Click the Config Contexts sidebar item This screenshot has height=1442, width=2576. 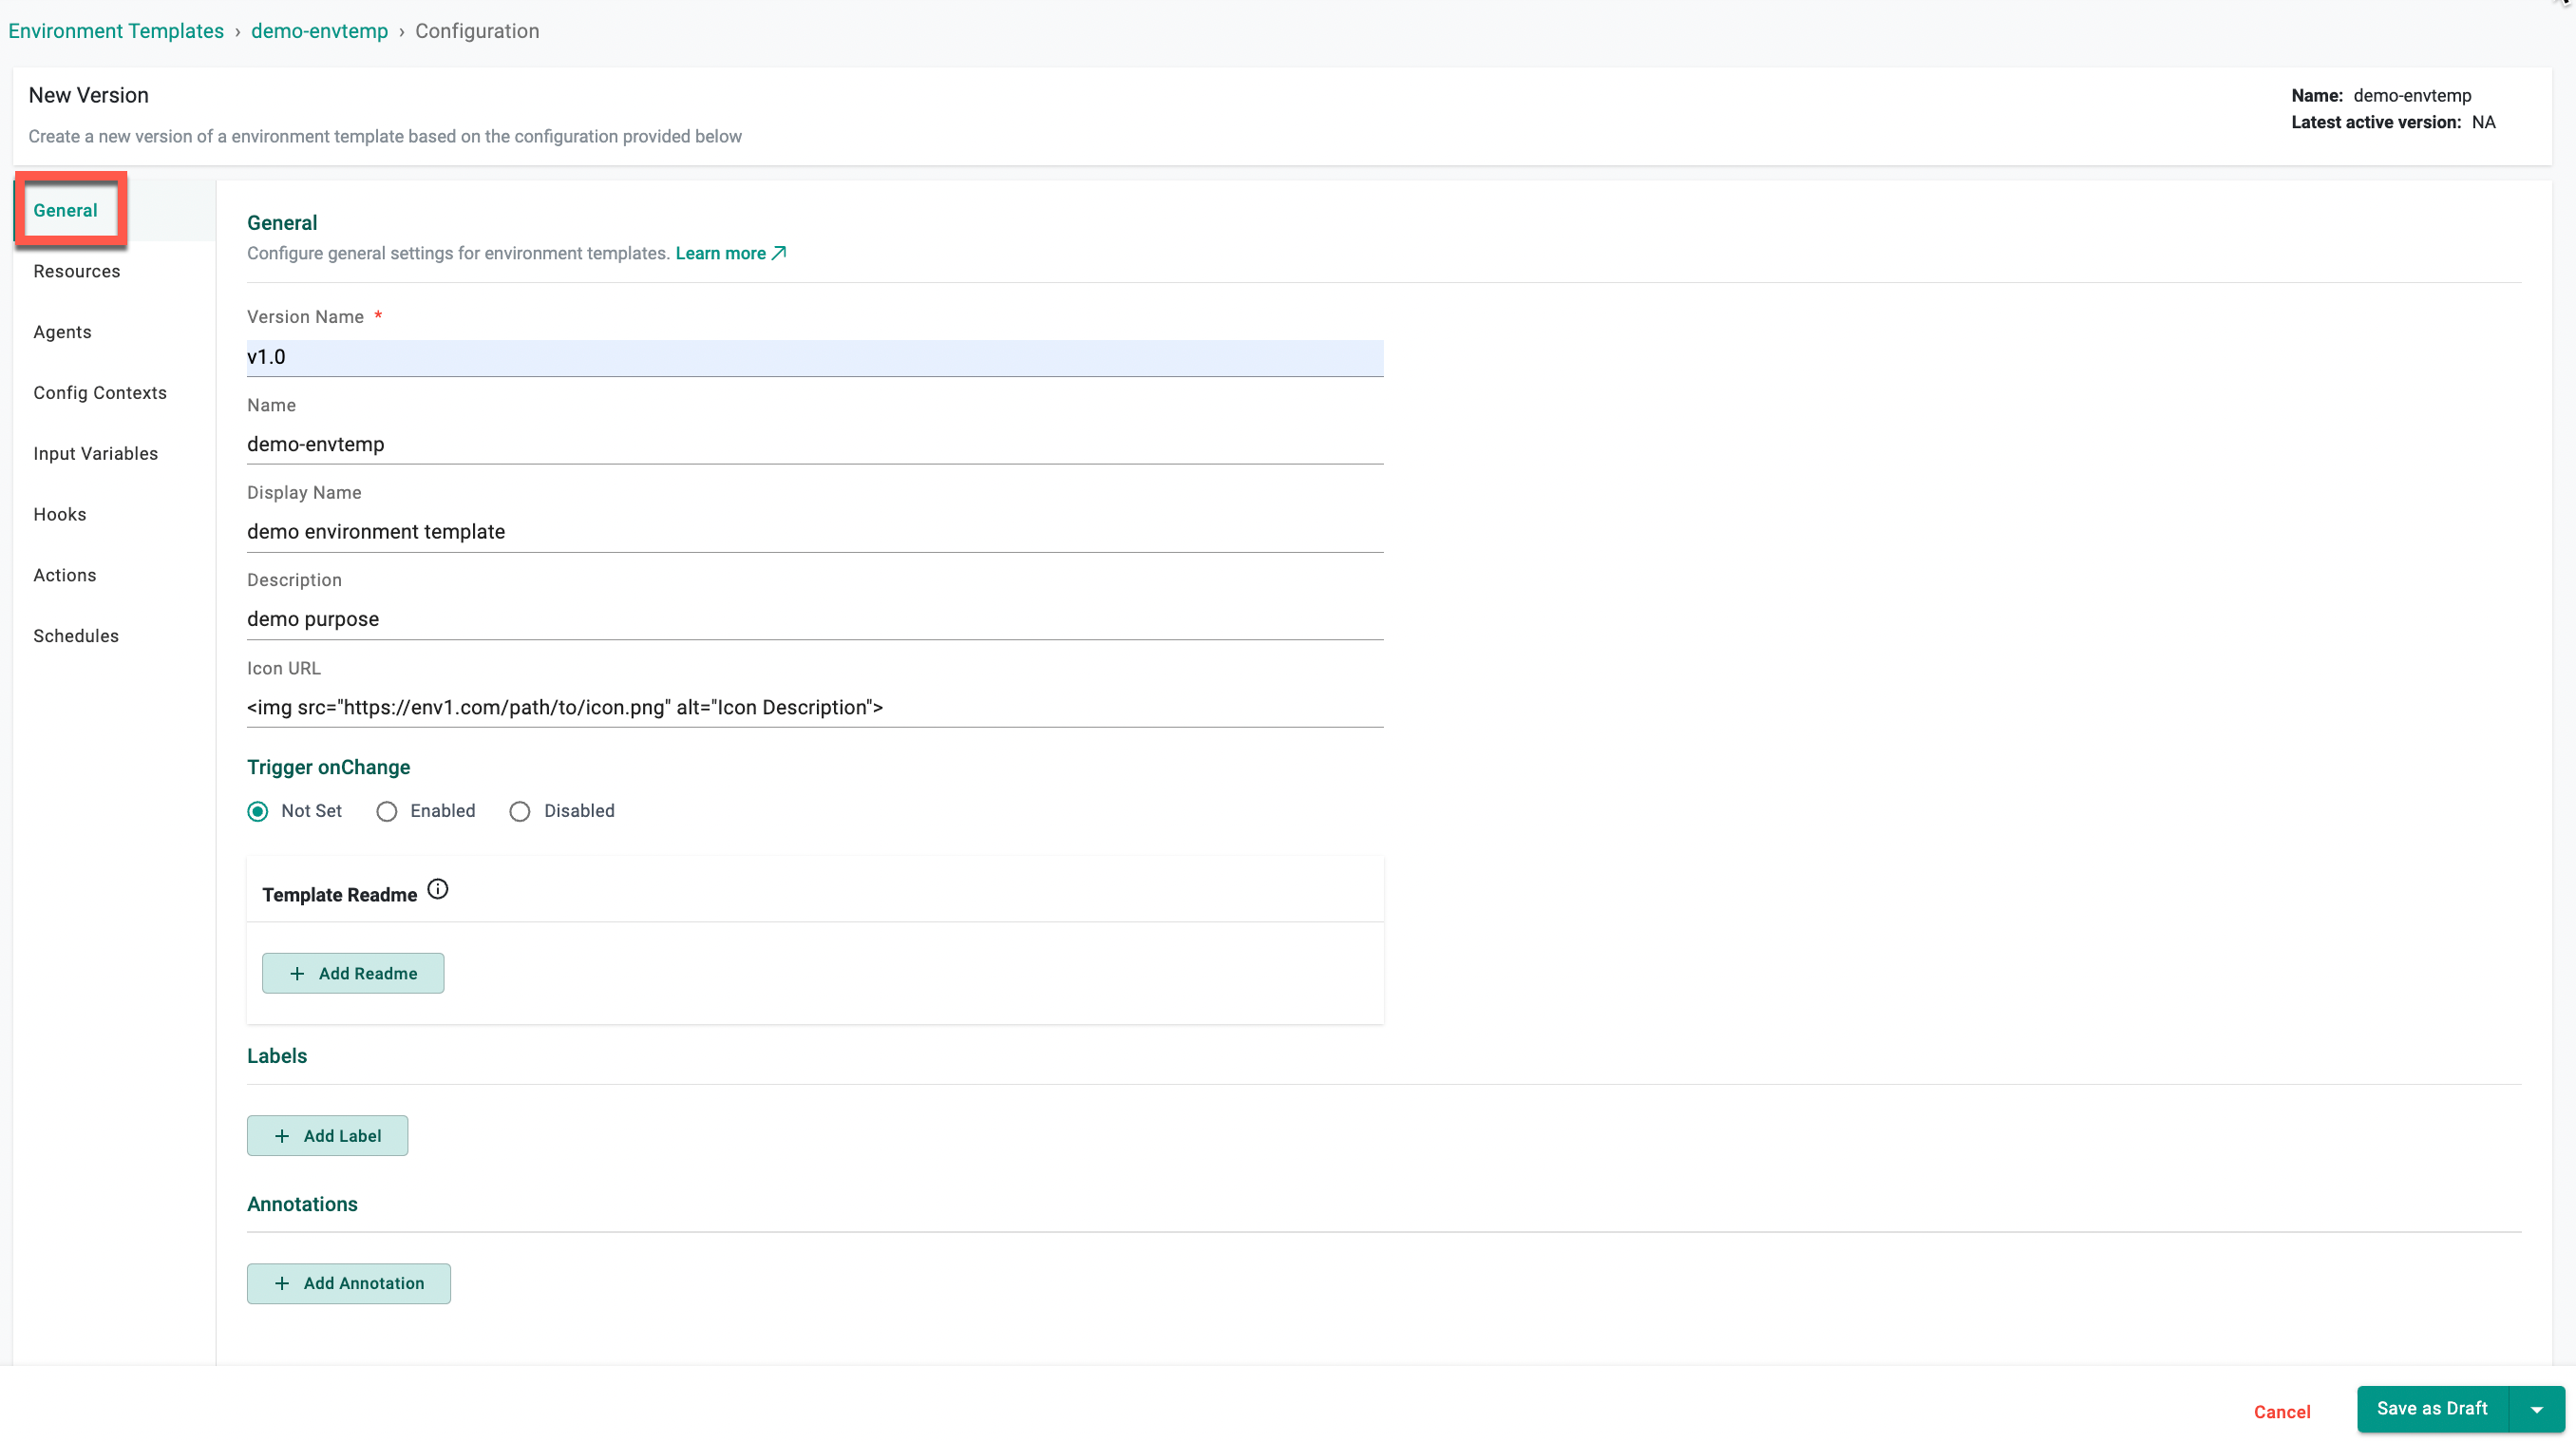[99, 391]
